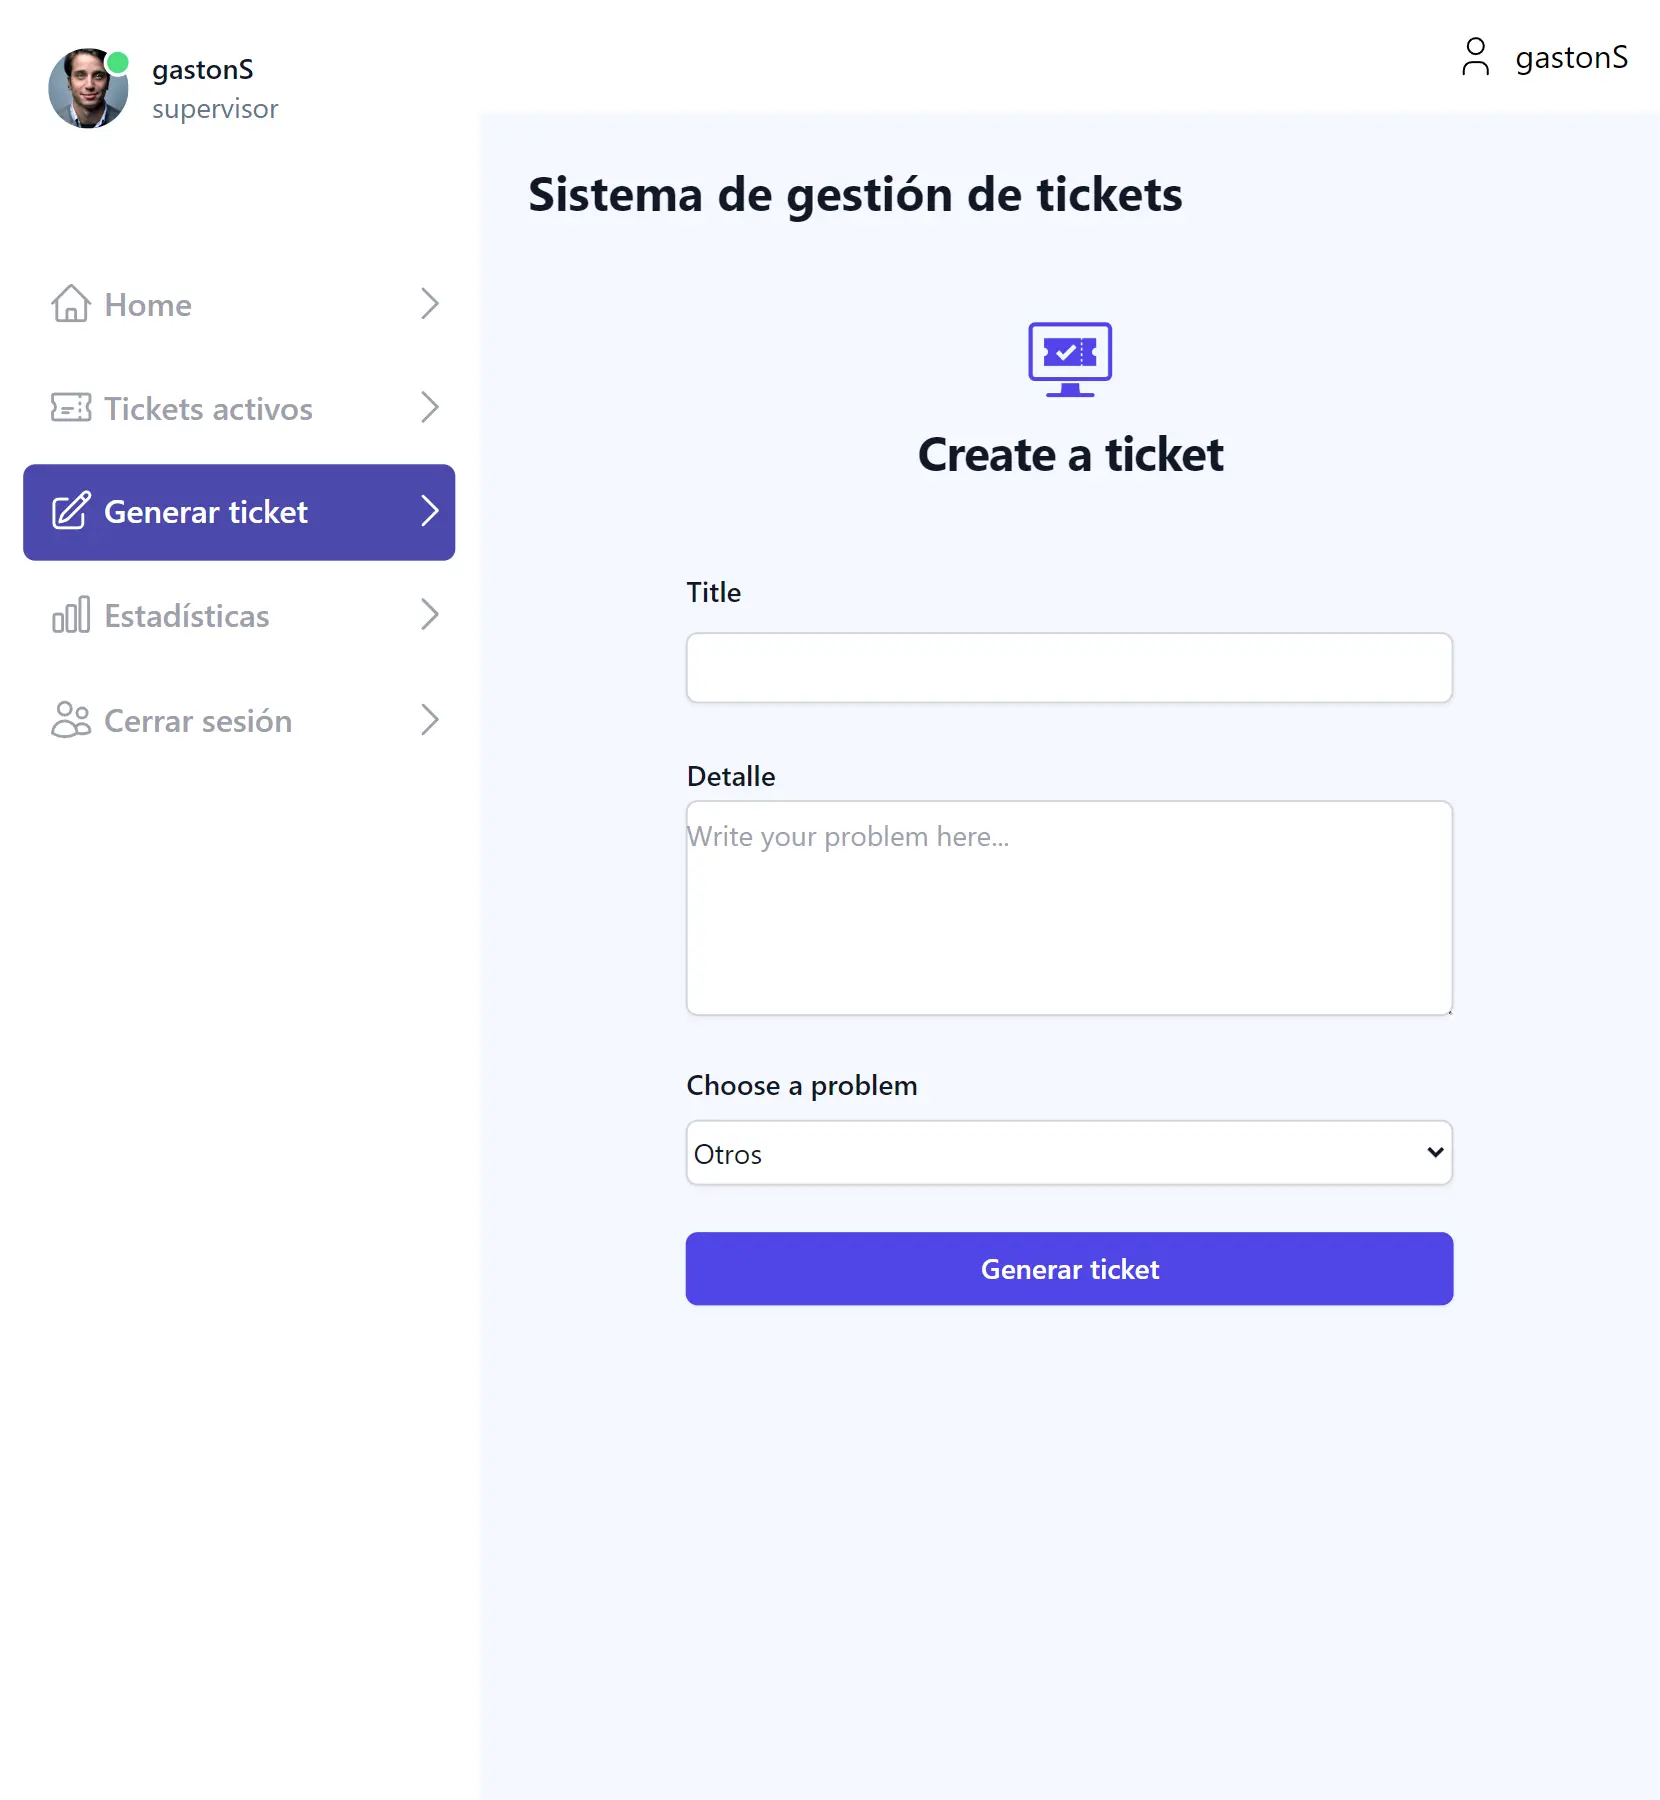
Task: Expand the chevron next to Tickets activos
Action: coord(430,408)
